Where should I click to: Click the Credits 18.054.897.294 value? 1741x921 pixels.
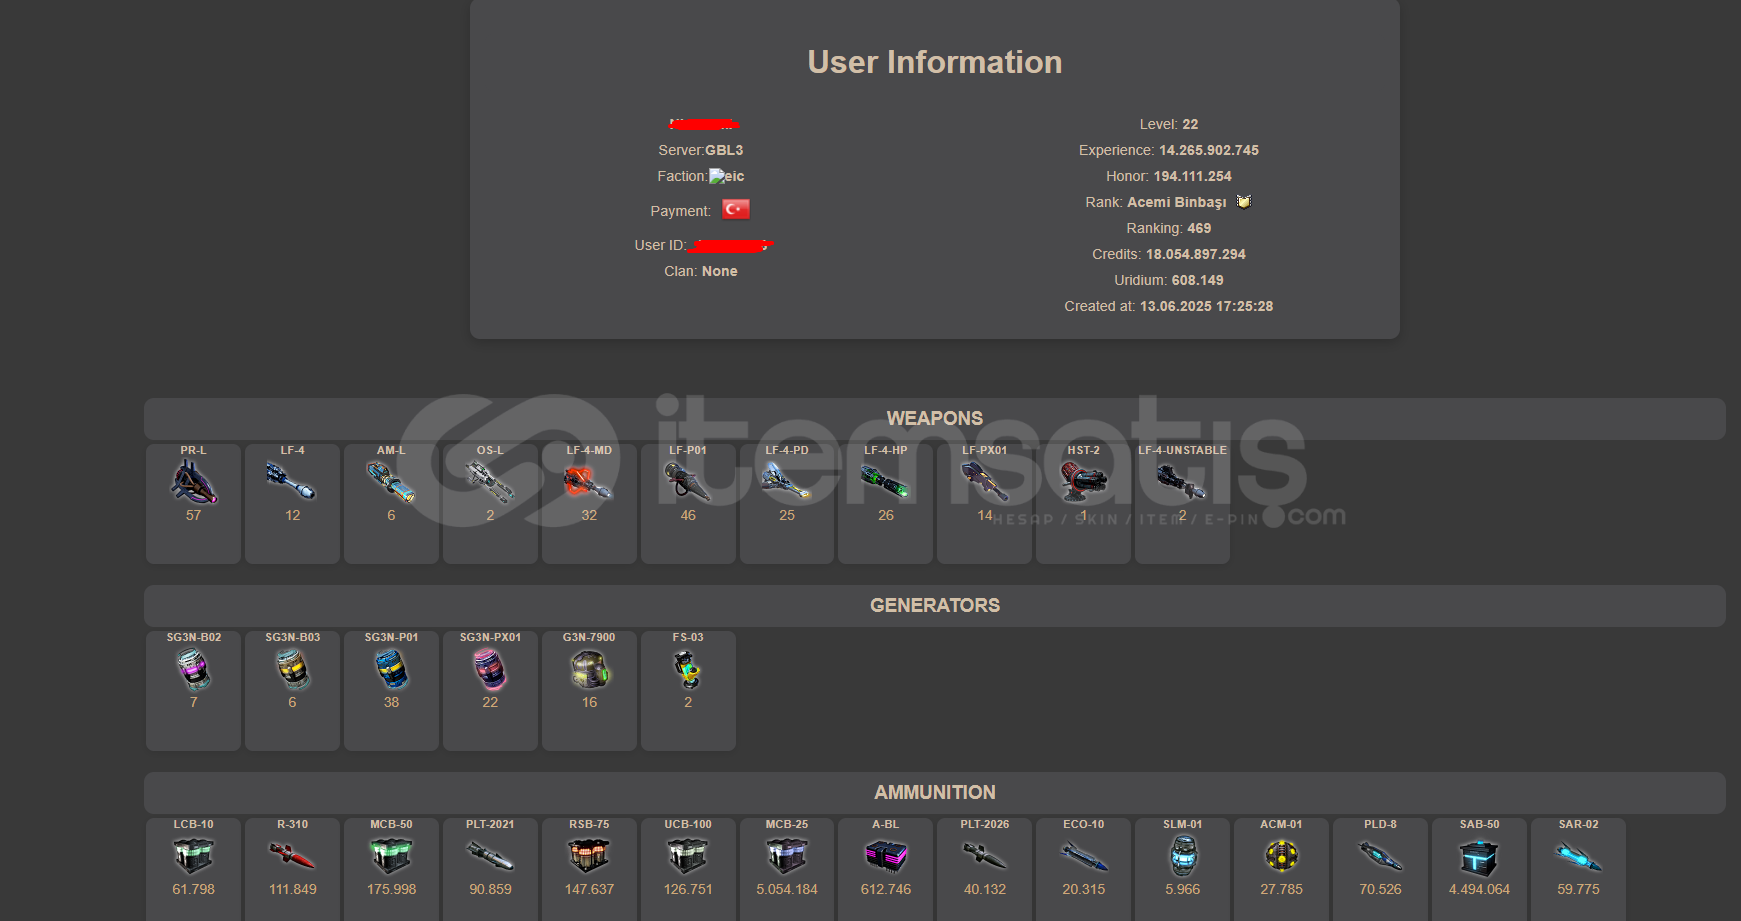1196,254
